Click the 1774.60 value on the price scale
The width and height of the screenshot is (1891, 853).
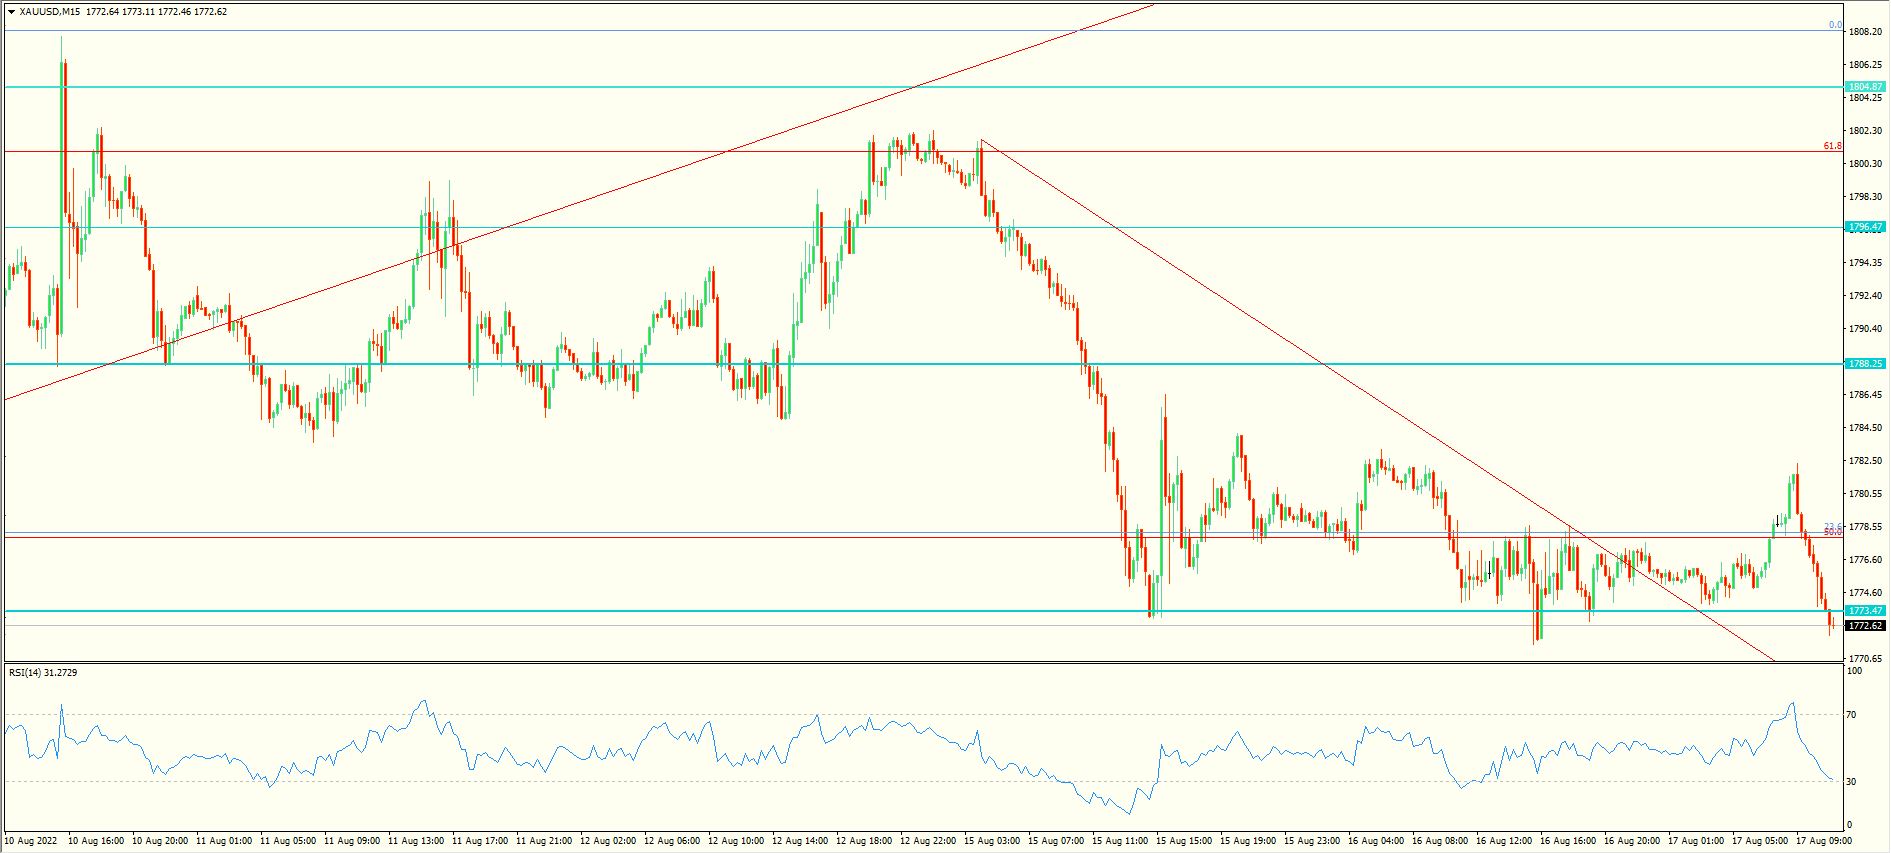(1866, 593)
